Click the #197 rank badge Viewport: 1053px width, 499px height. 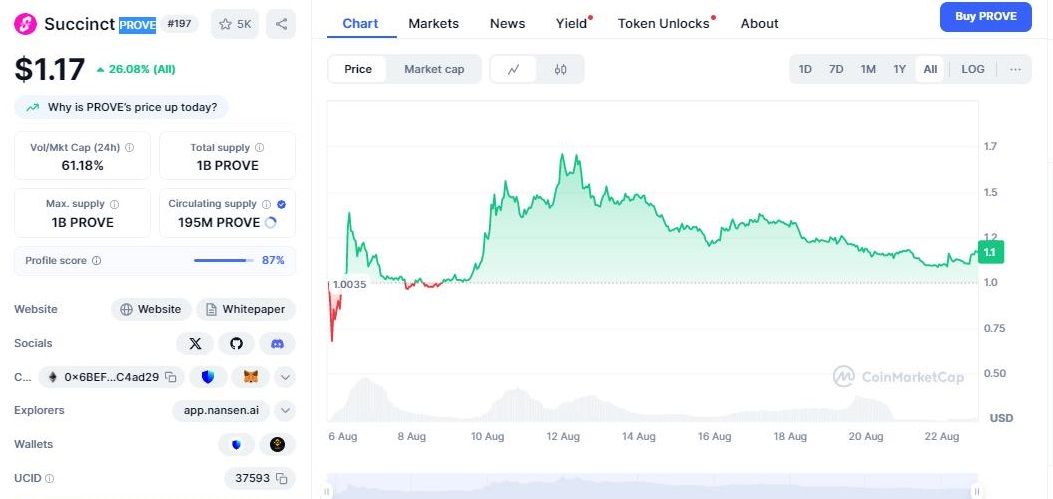tap(179, 24)
